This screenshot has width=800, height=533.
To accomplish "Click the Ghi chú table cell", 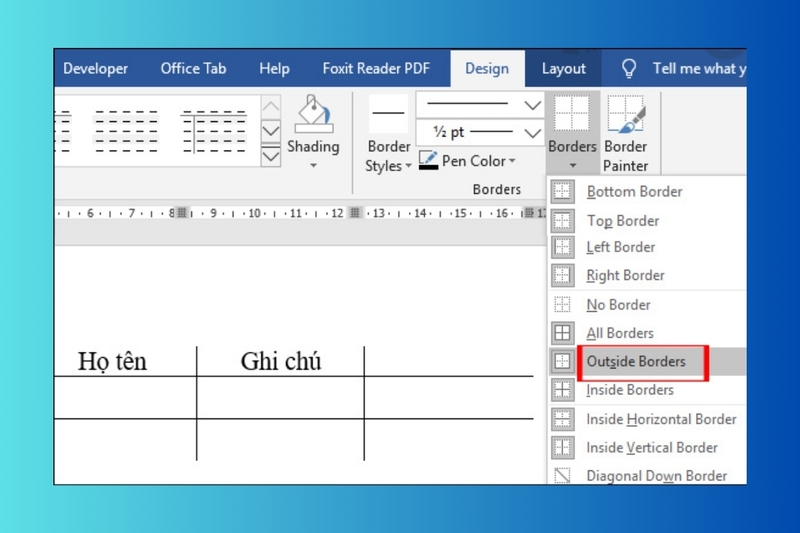I will tap(281, 361).
